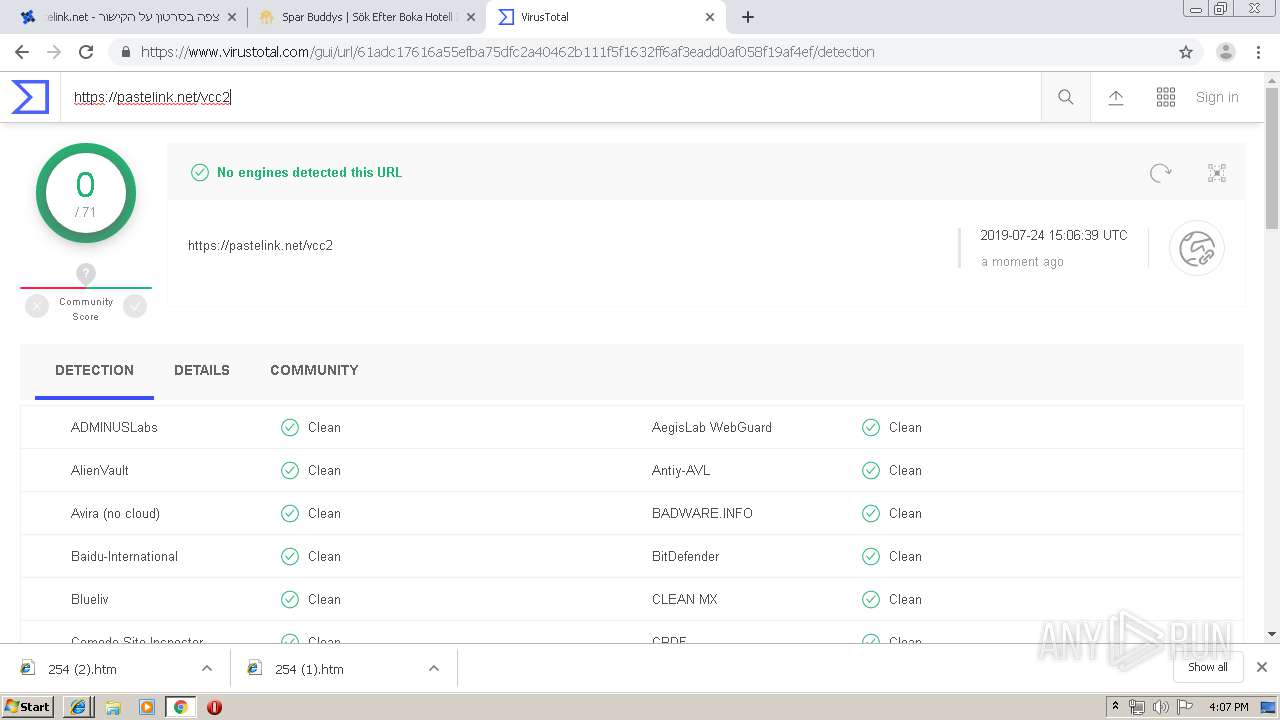Screen dimensions: 1280x720
Task: Click the URL globe link icon
Action: click(x=1197, y=248)
